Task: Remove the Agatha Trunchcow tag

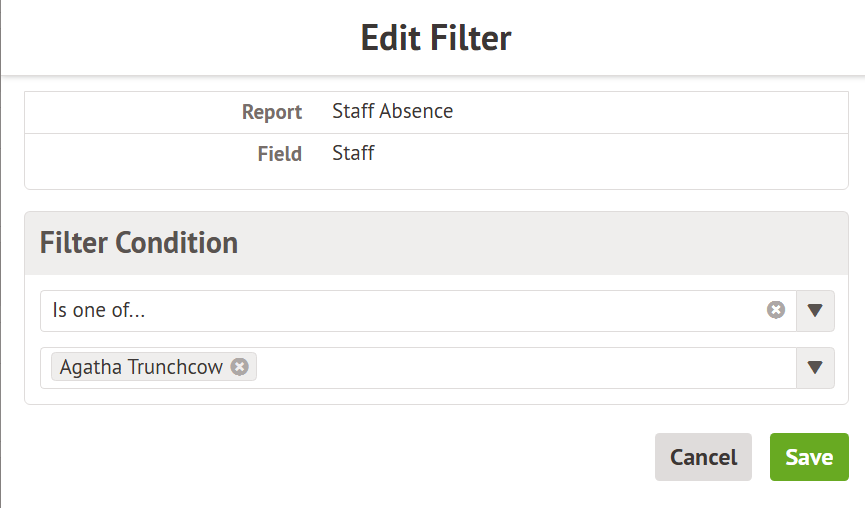Action: tap(239, 367)
